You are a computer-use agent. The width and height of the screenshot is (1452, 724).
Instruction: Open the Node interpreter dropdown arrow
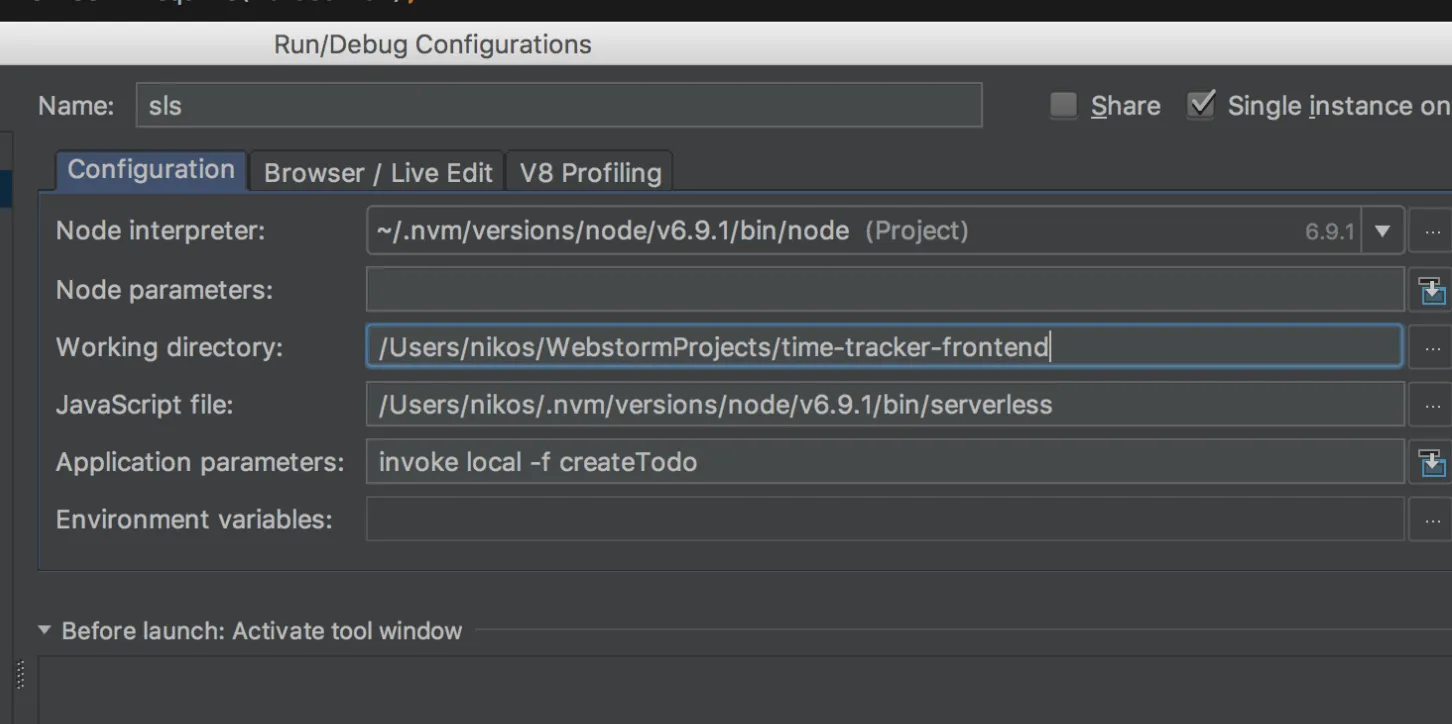(1382, 231)
